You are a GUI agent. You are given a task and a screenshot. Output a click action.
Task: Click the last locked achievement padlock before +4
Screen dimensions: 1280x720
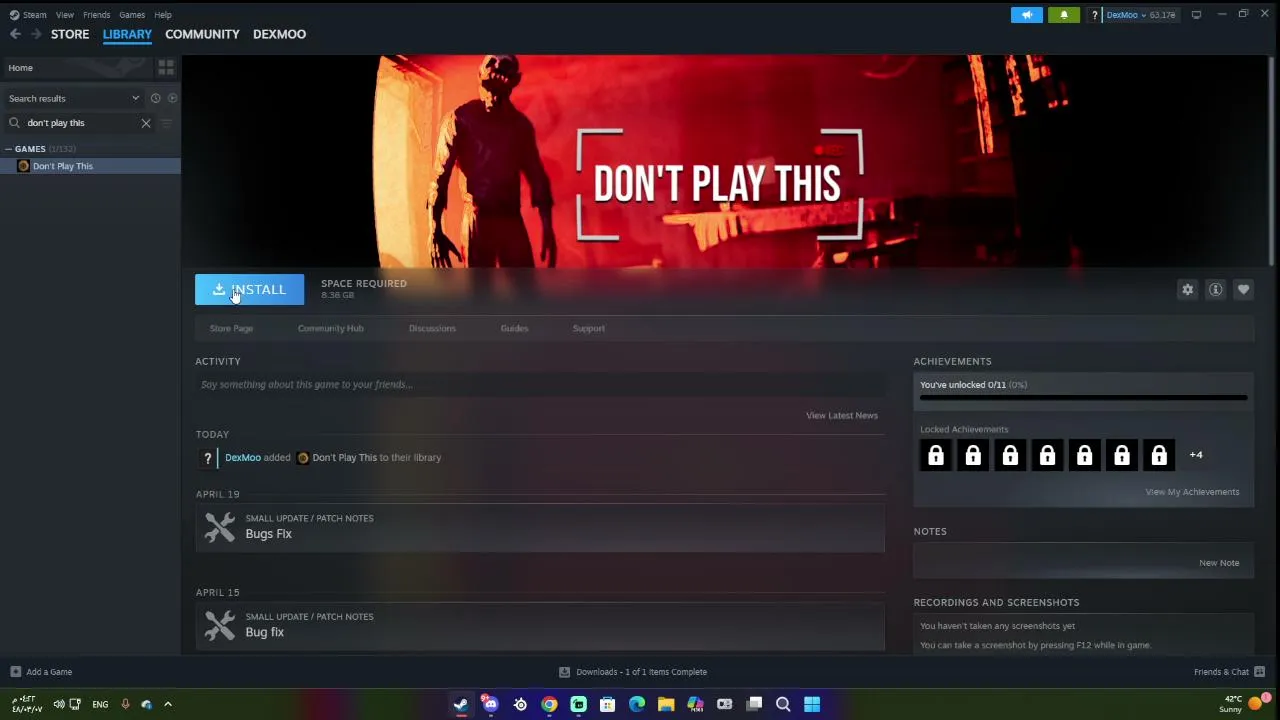[x=1159, y=456]
